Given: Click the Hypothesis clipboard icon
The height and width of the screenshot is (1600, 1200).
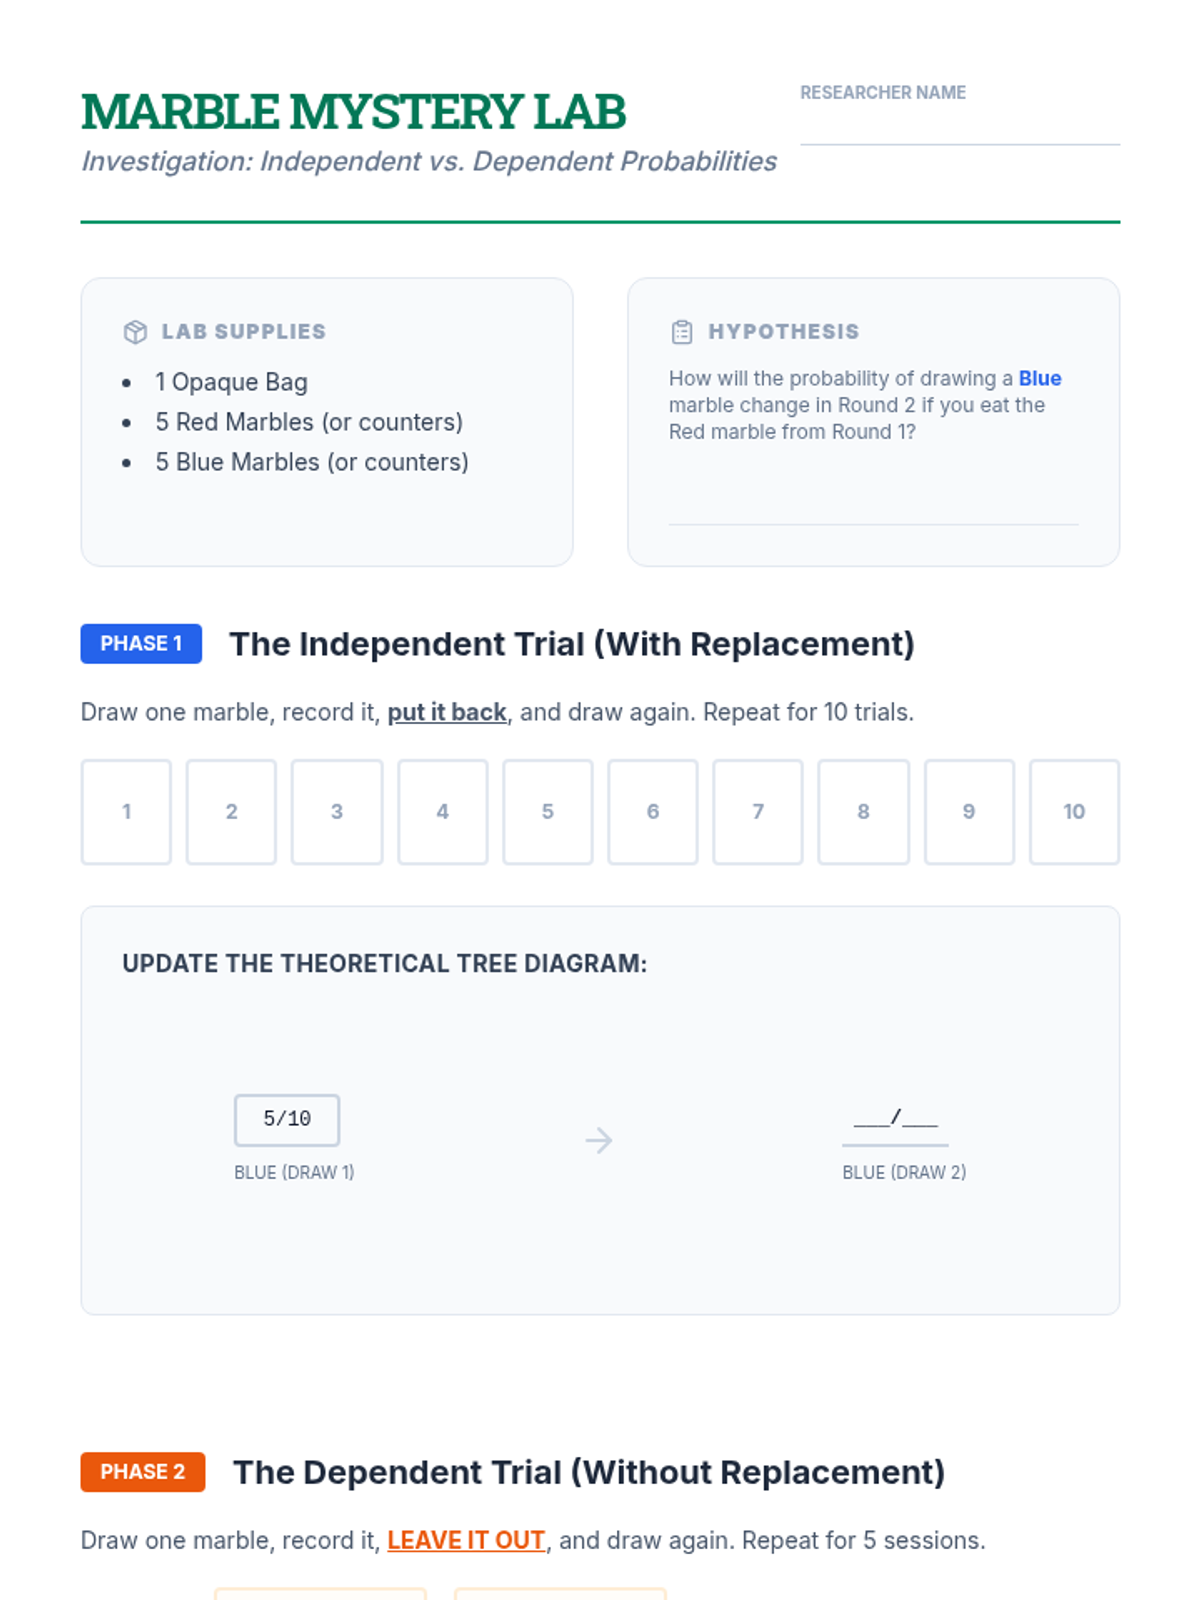Looking at the screenshot, I should 682,332.
